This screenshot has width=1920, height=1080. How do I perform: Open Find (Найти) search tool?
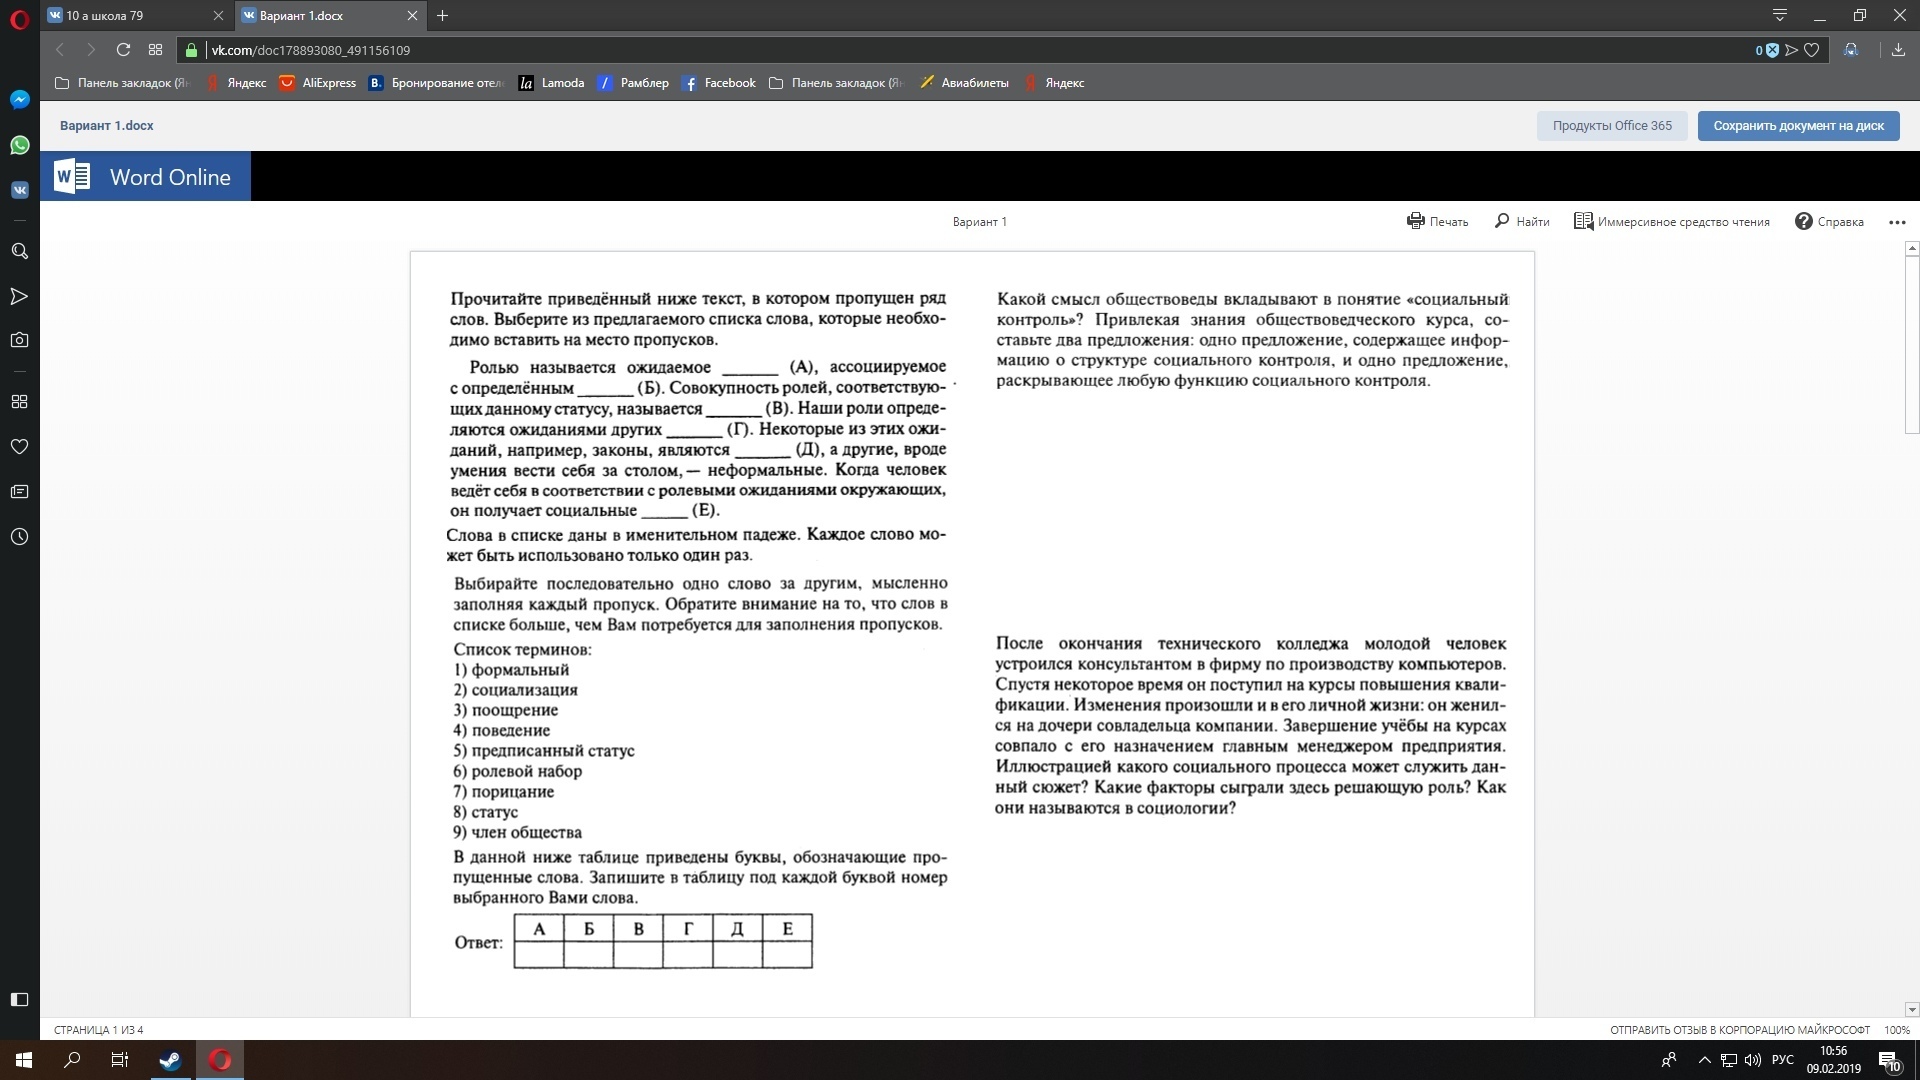coord(1521,221)
